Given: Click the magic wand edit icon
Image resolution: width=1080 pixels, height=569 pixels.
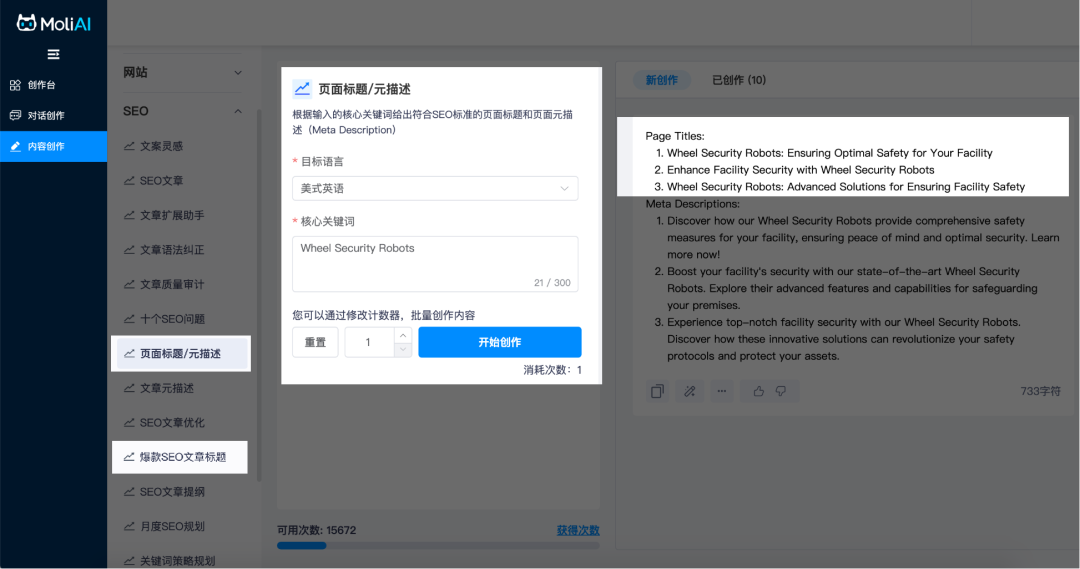Looking at the screenshot, I should pyautogui.click(x=689, y=391).
